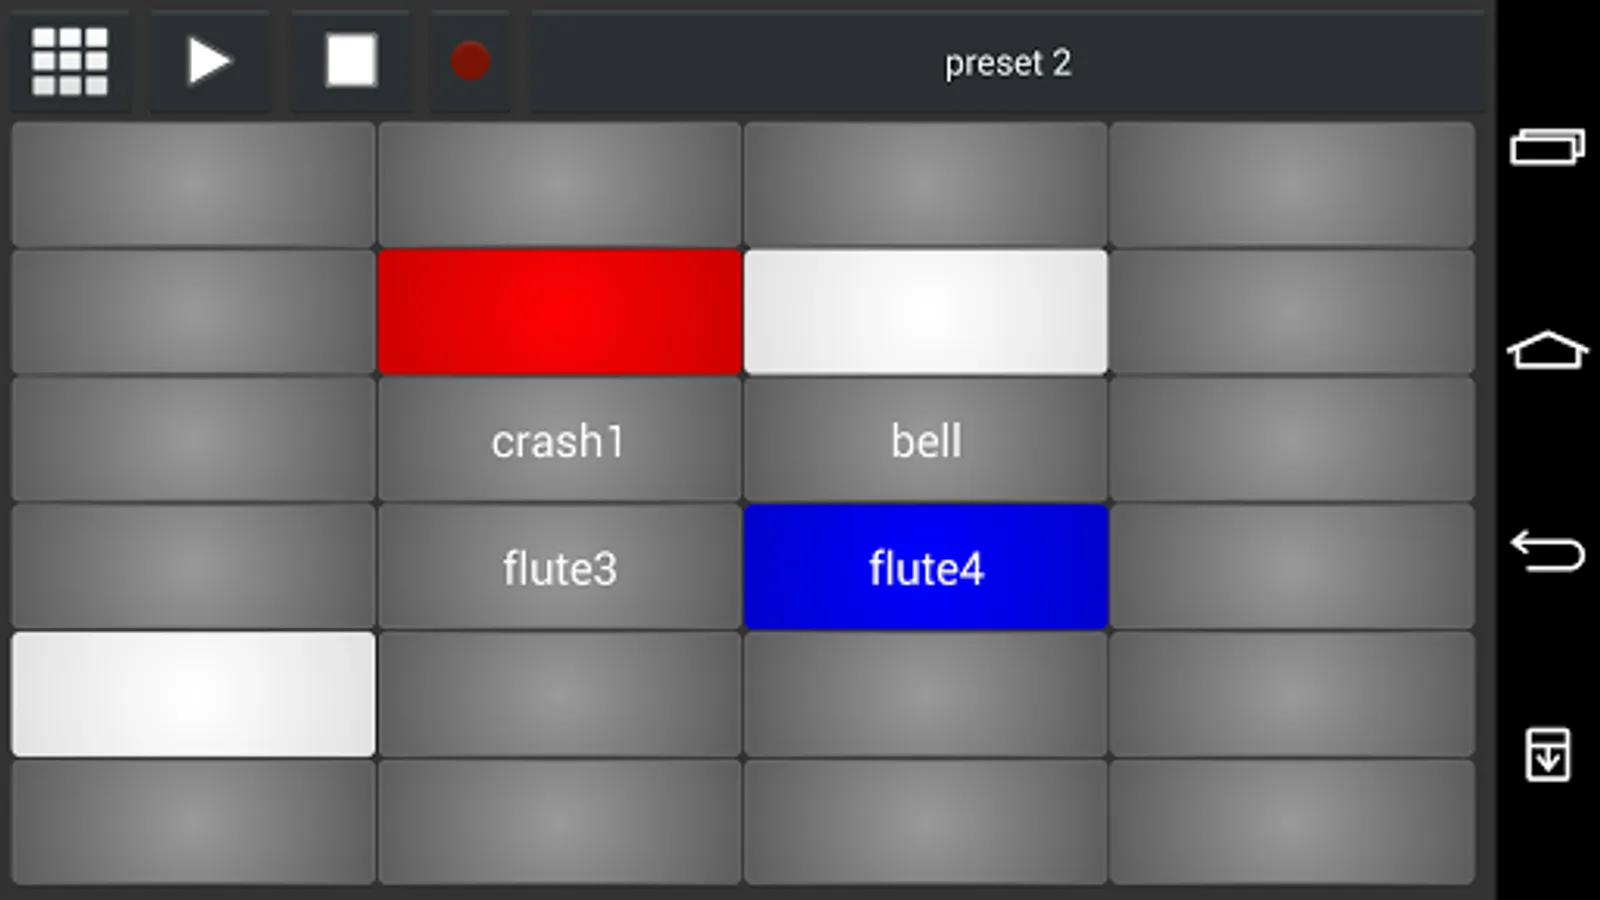
Task: Go to Android home screen
Action: (1547, 350)
